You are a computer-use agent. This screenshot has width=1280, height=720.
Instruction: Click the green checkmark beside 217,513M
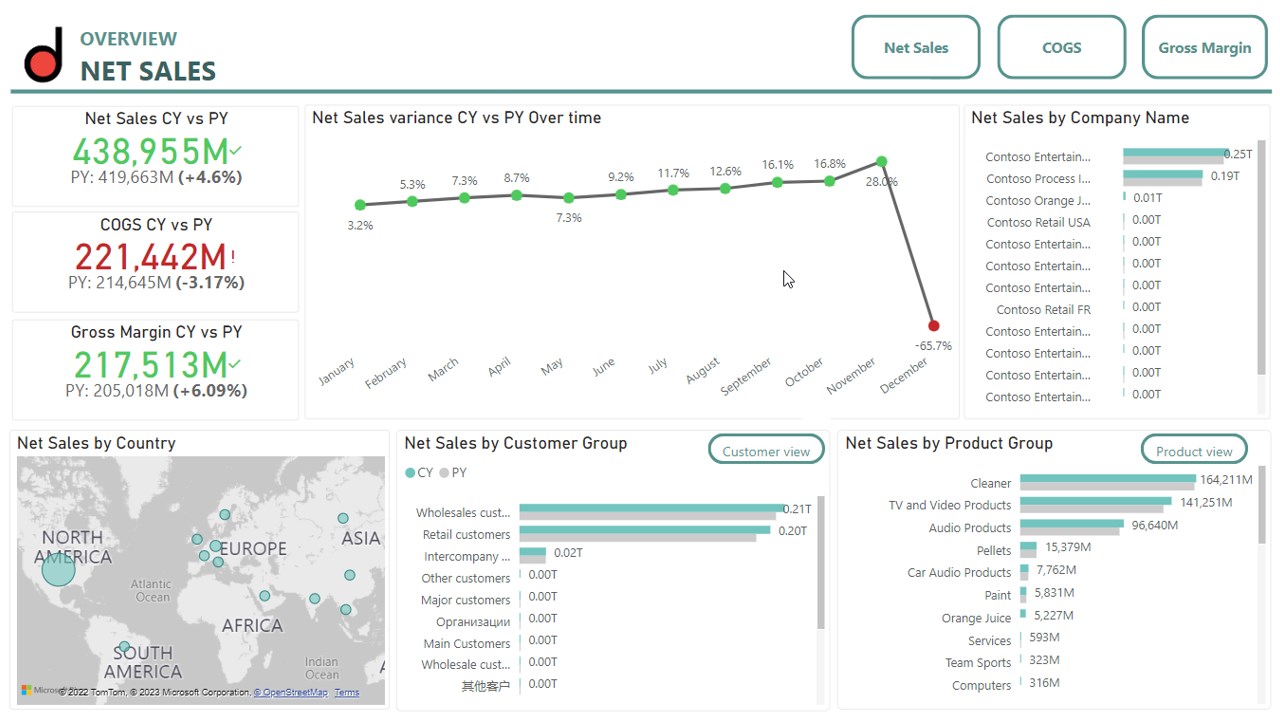(x=236, y=364)
